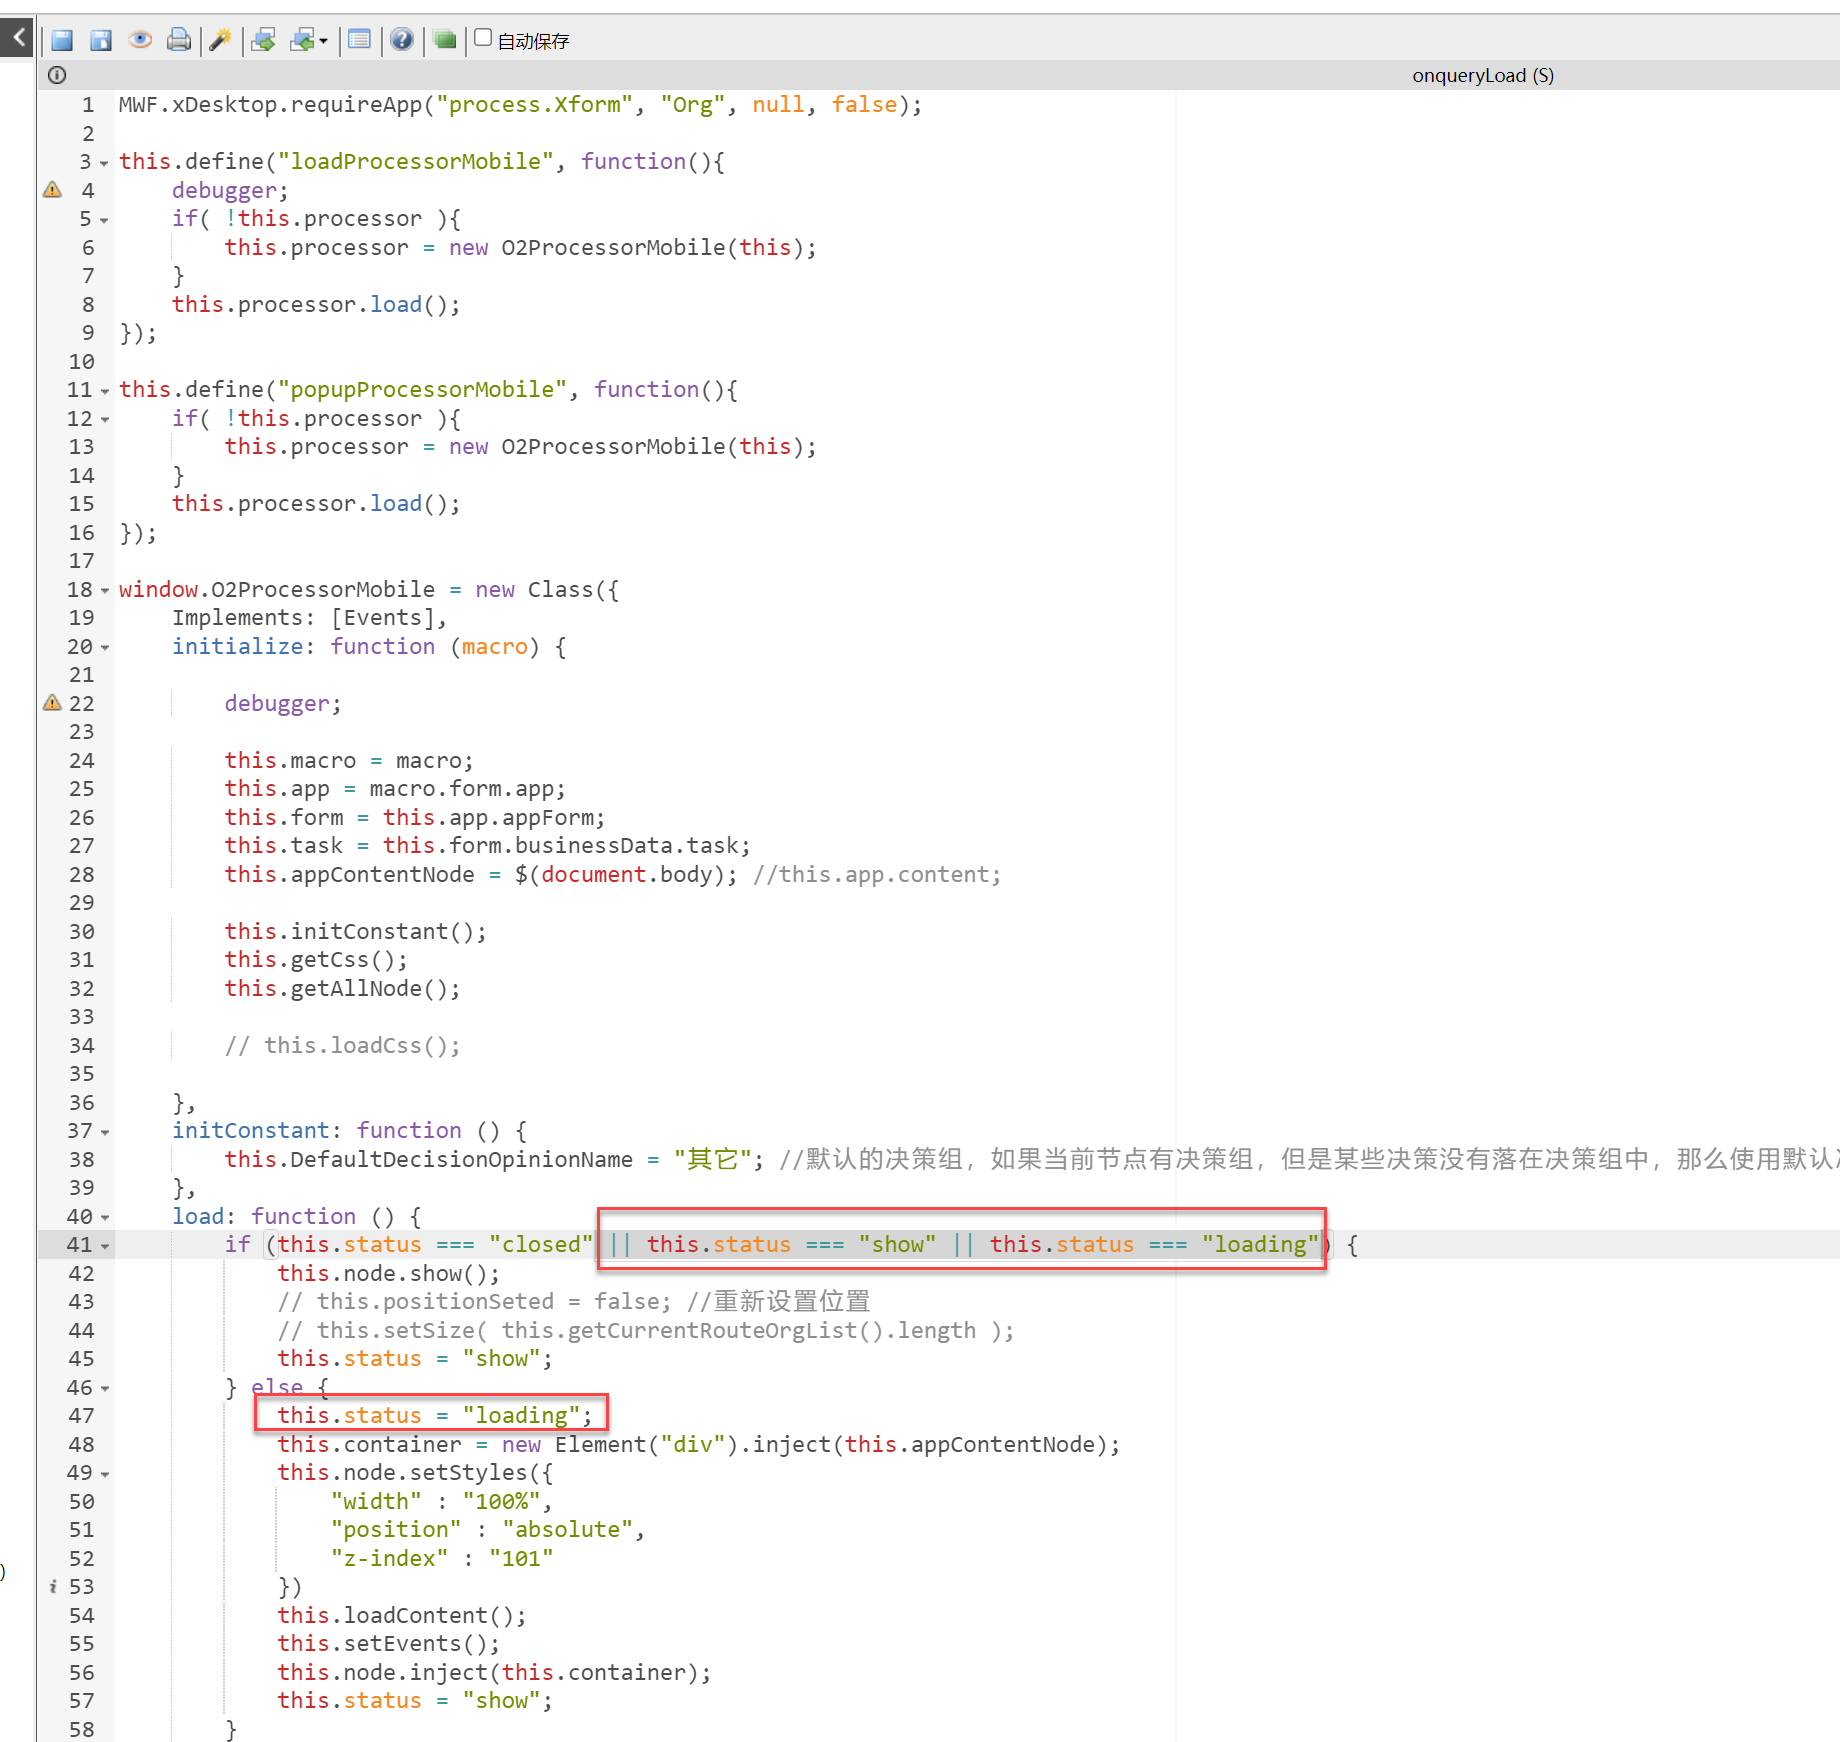Click the green stacked windows icon
This screenshot has width=1840, height=1742.
pos(445,40)
